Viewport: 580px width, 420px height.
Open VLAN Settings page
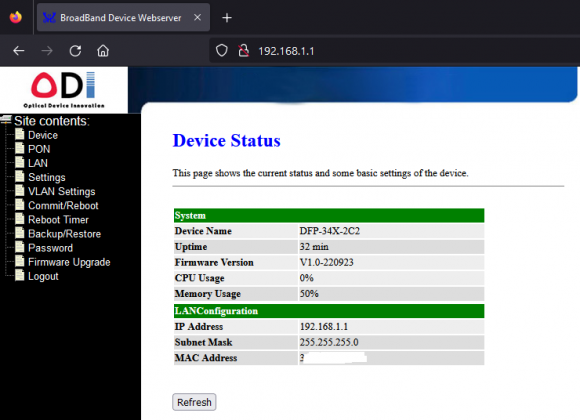(x=61, y=192)
